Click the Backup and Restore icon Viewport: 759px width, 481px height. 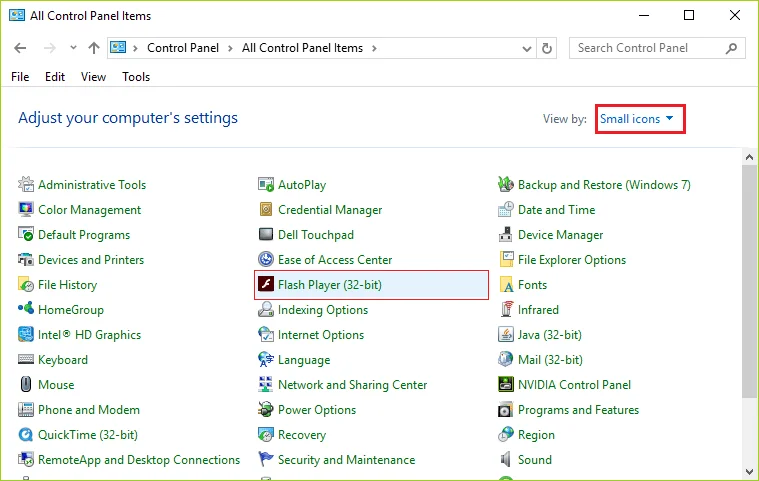506,184
